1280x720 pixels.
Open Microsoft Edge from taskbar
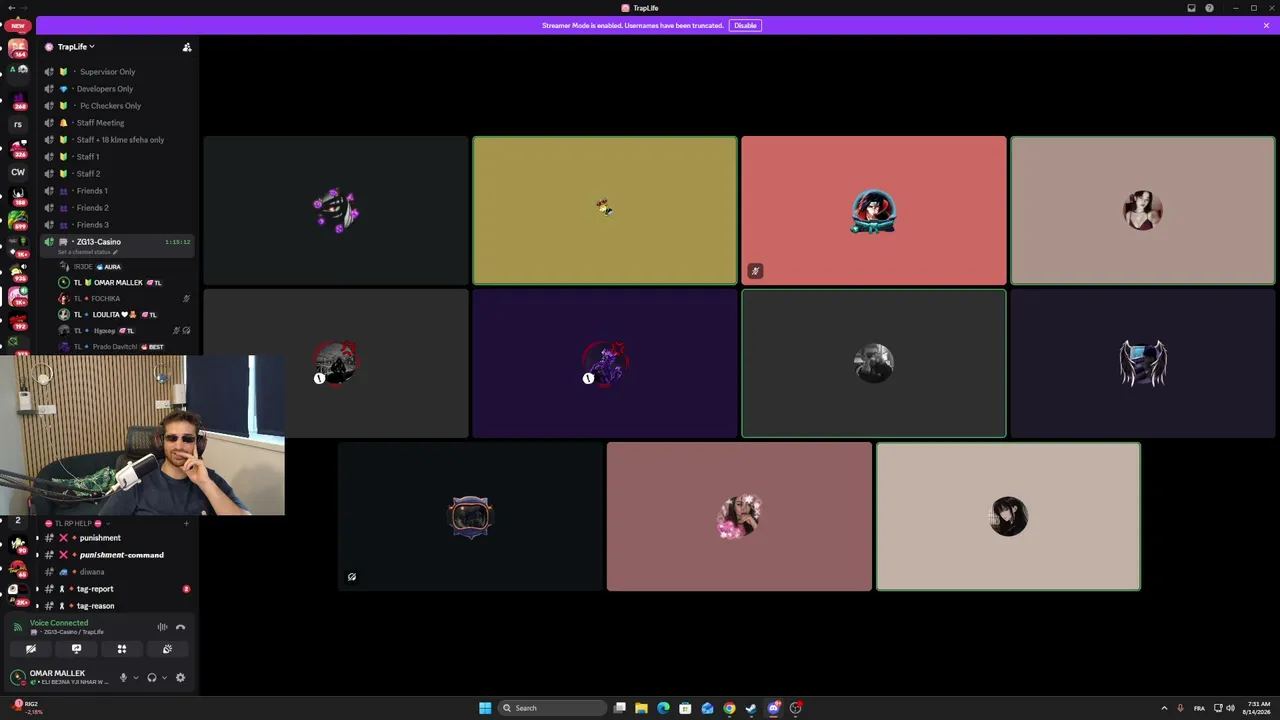click(x=663, y=708)
